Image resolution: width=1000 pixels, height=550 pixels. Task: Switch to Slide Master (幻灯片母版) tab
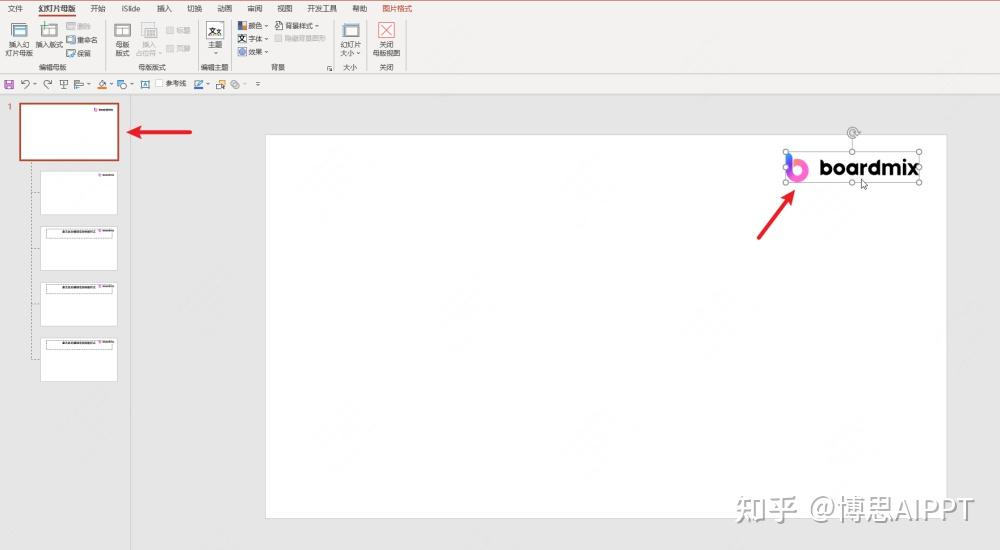pyautogui.click(x=57, y=8)
